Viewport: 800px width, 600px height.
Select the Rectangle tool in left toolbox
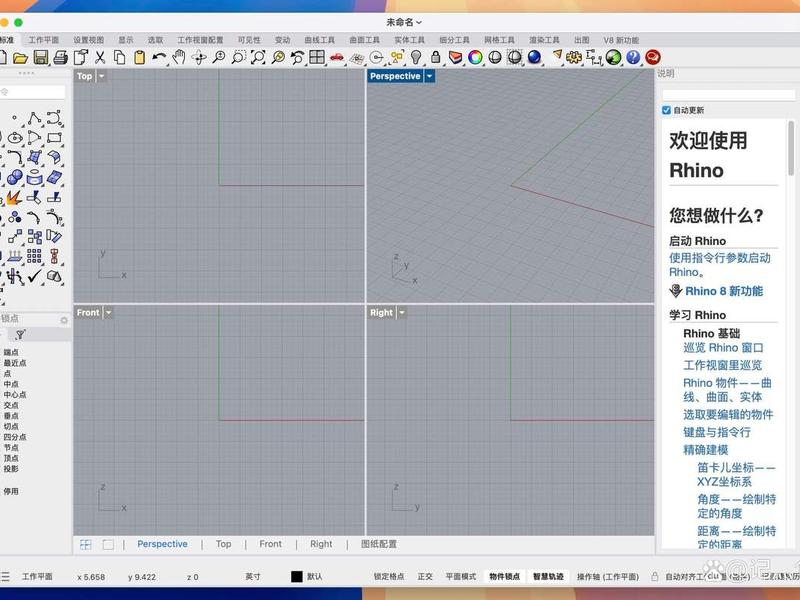point(54,138)
